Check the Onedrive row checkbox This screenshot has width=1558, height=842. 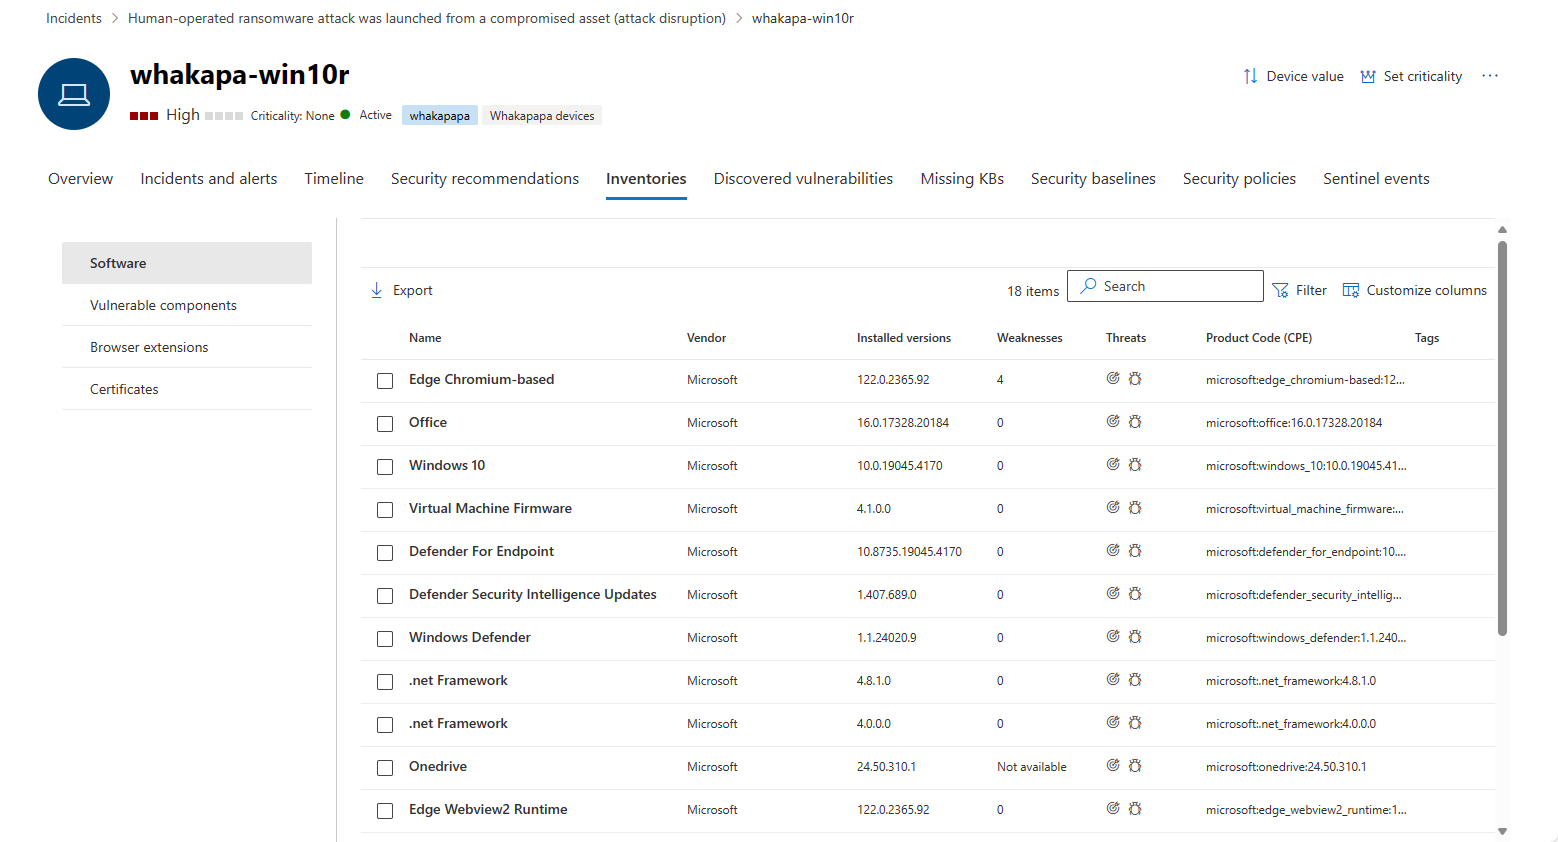click(x=385, y=768)
